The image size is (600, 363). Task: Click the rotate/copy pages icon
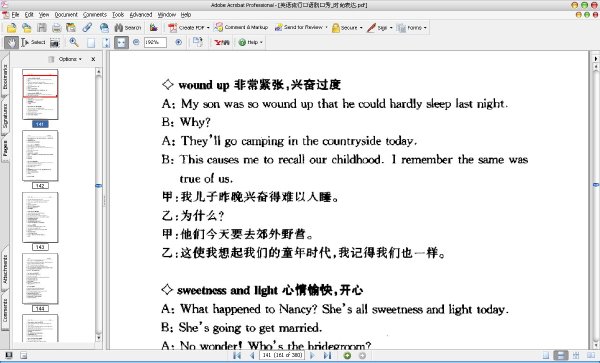tap(197, 42)
